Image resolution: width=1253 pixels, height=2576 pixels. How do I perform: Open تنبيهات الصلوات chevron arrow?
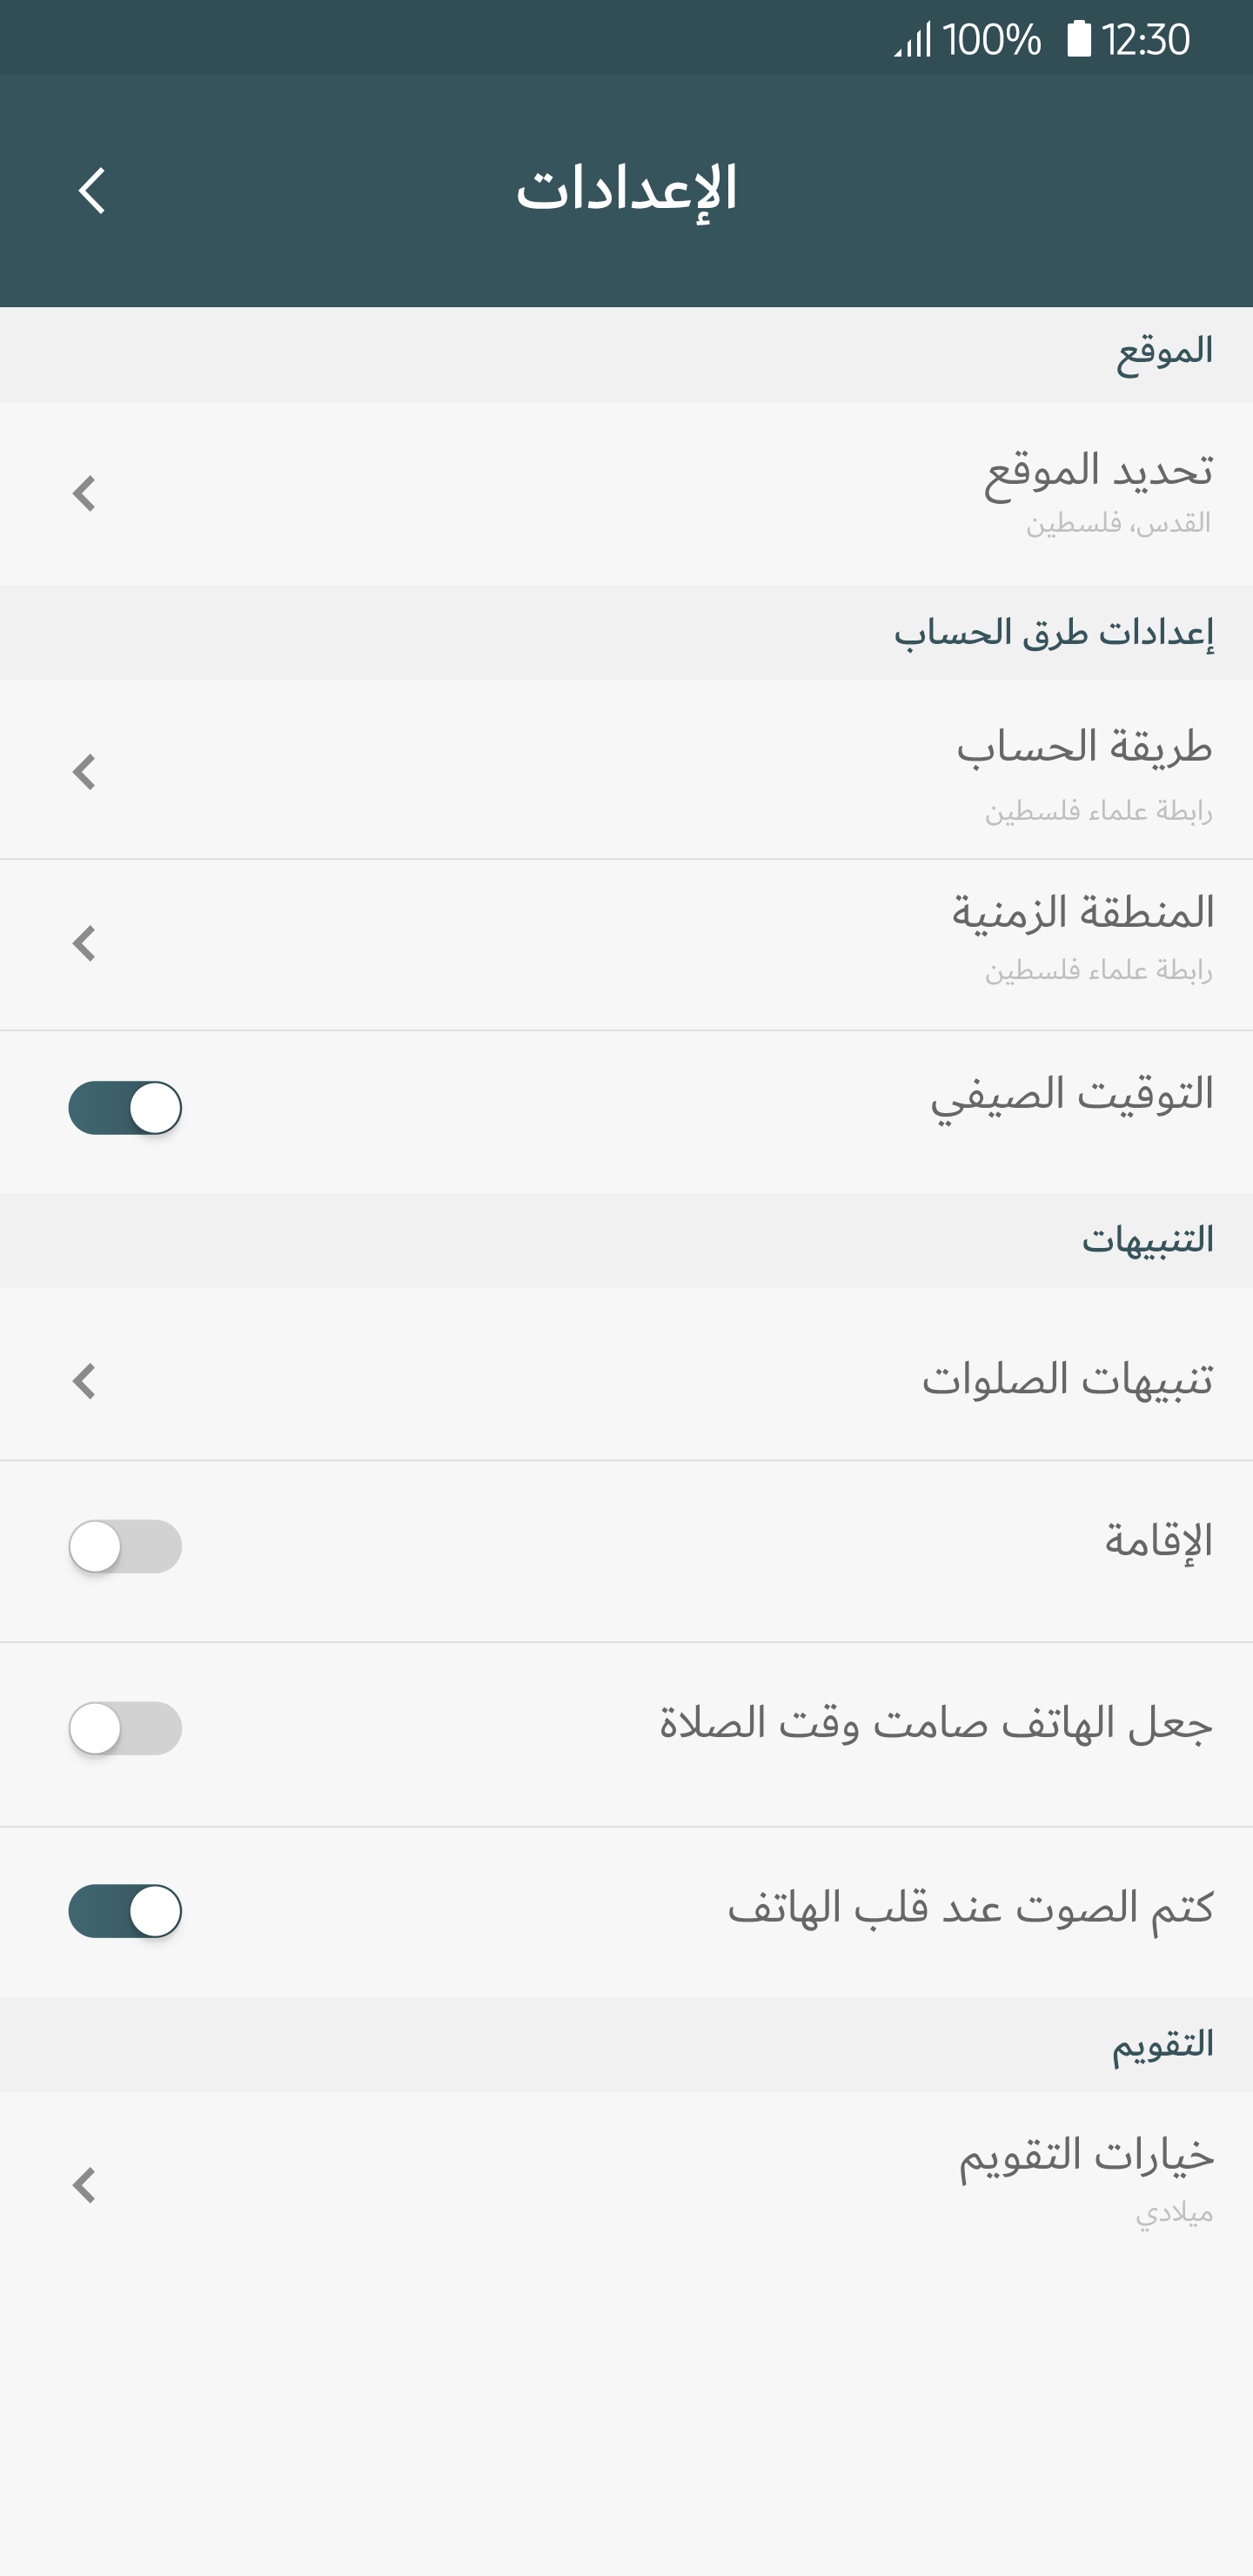click(x=85, y=1381)
